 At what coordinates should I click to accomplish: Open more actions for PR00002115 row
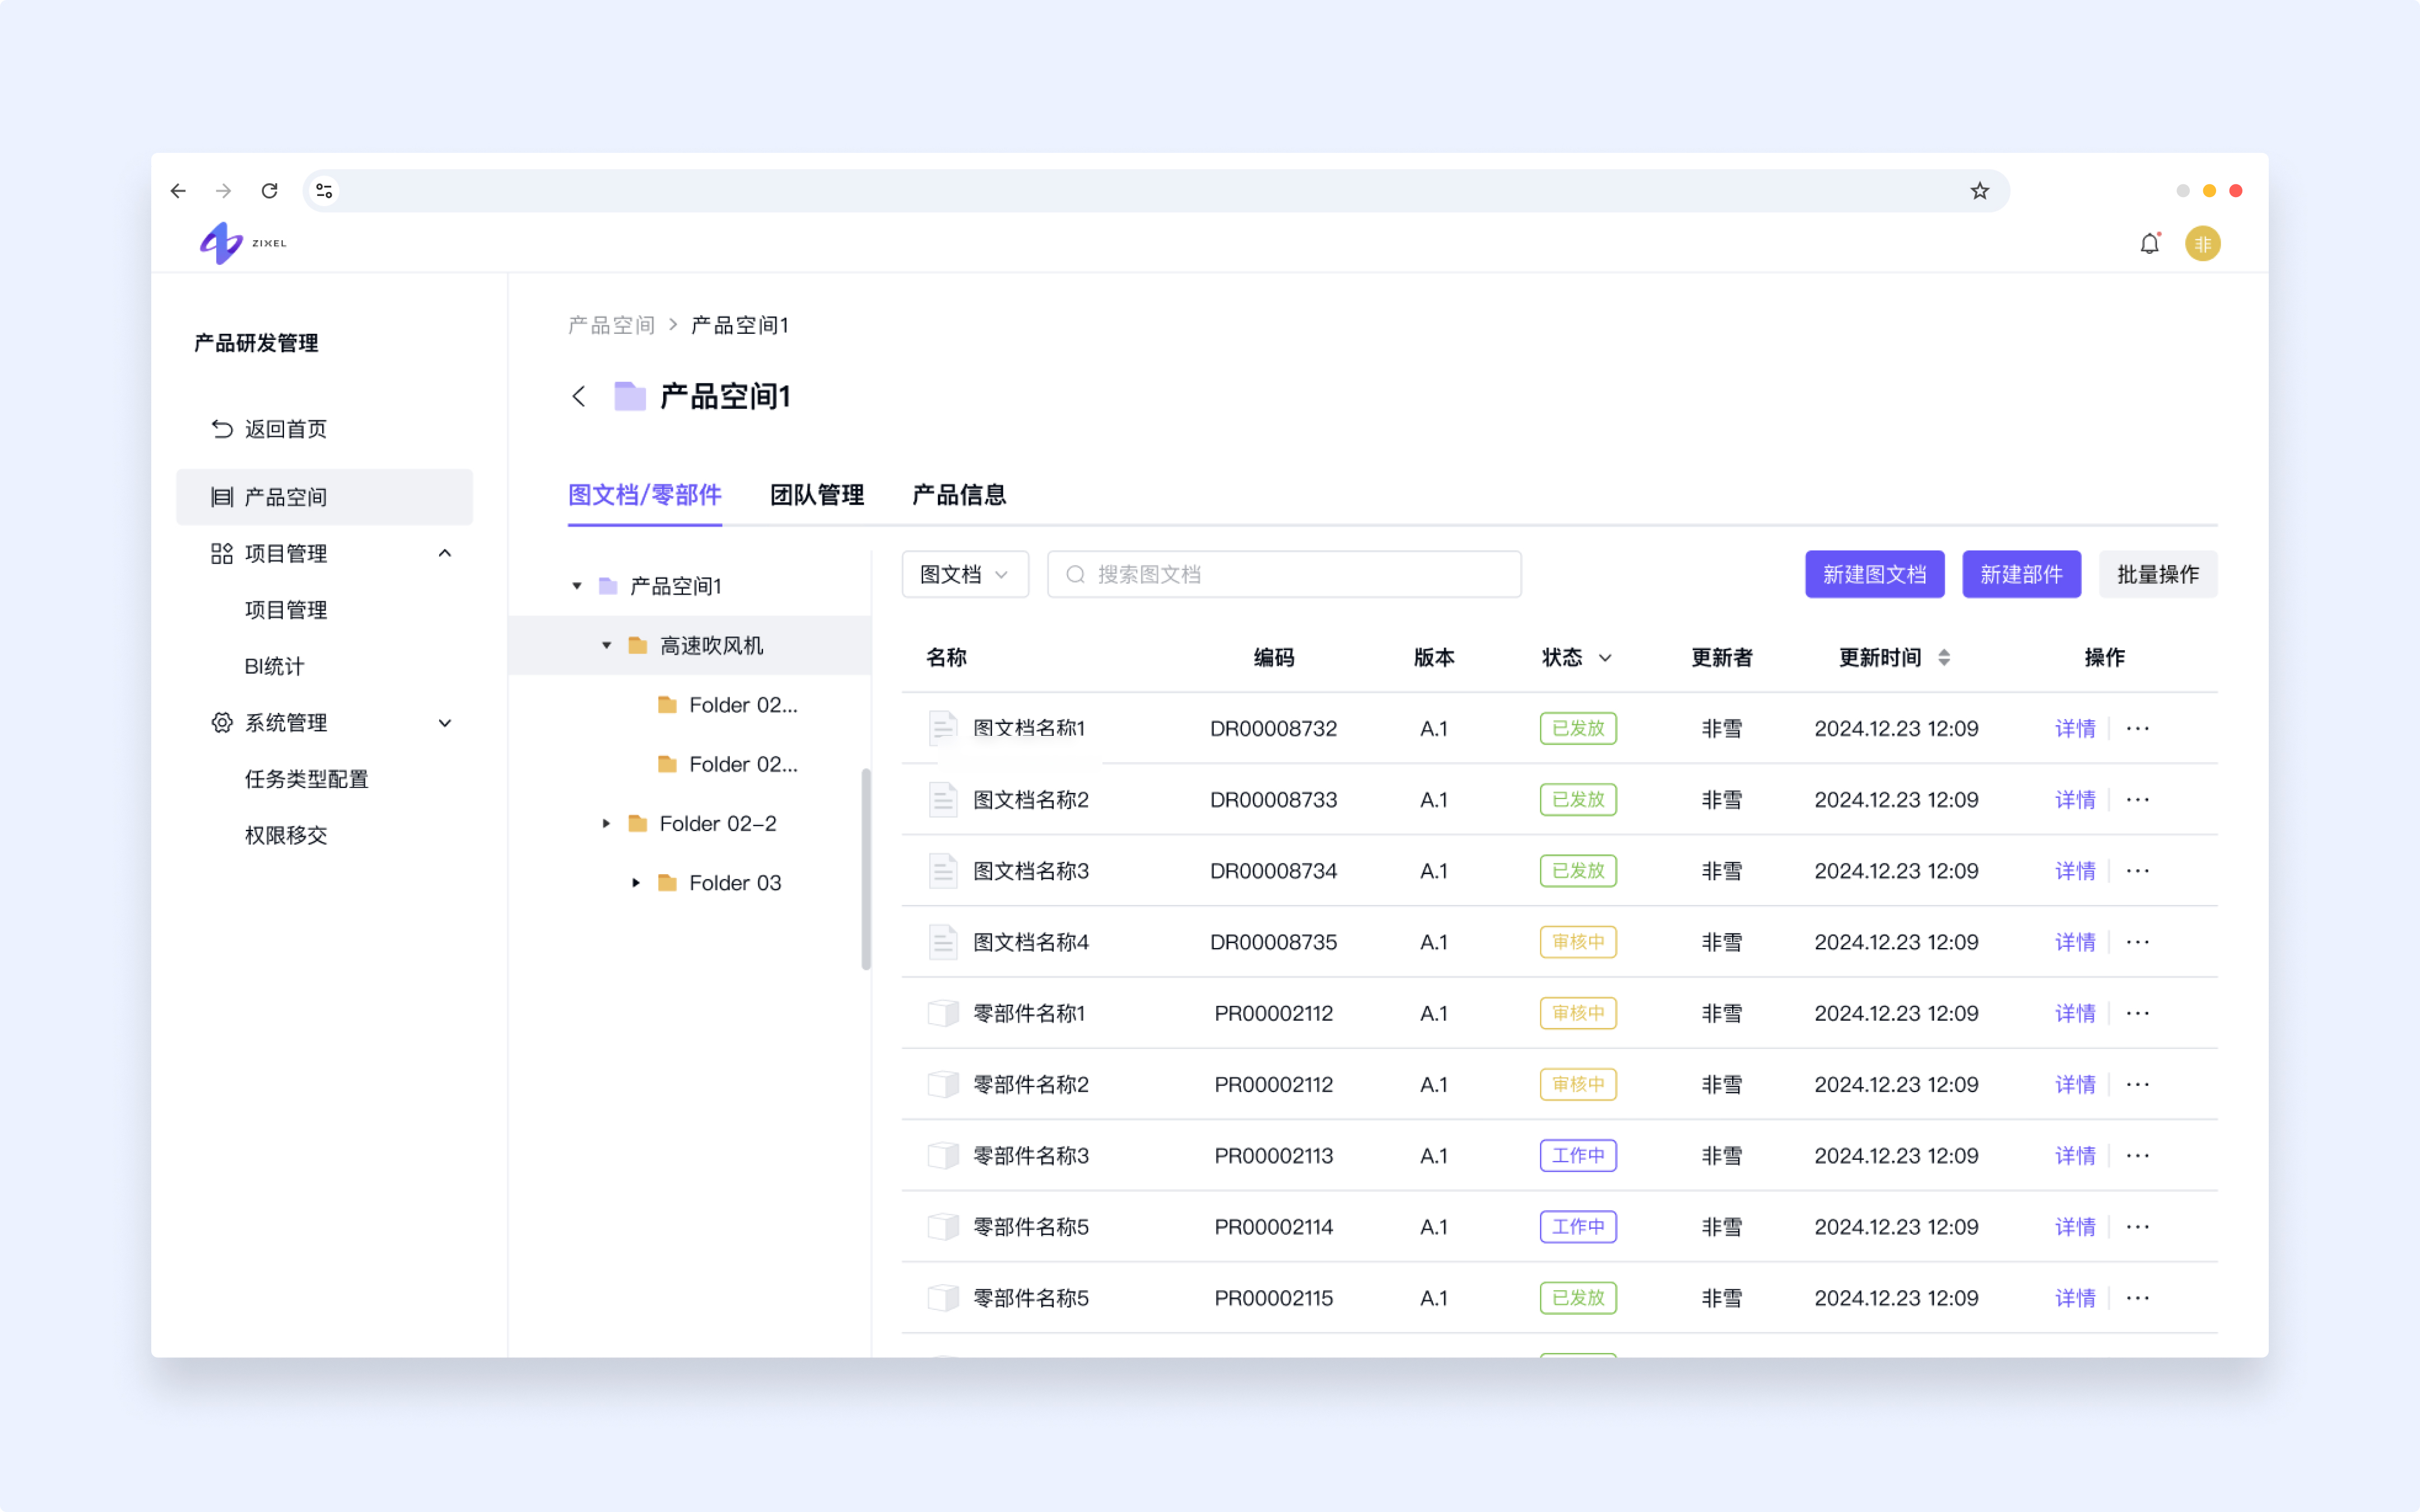point(2138,1298)
